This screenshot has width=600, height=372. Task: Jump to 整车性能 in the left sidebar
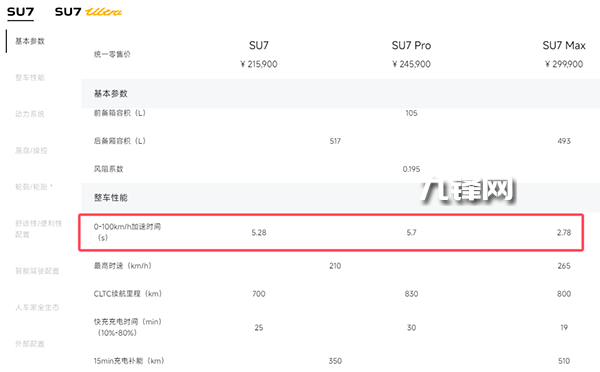30,78
